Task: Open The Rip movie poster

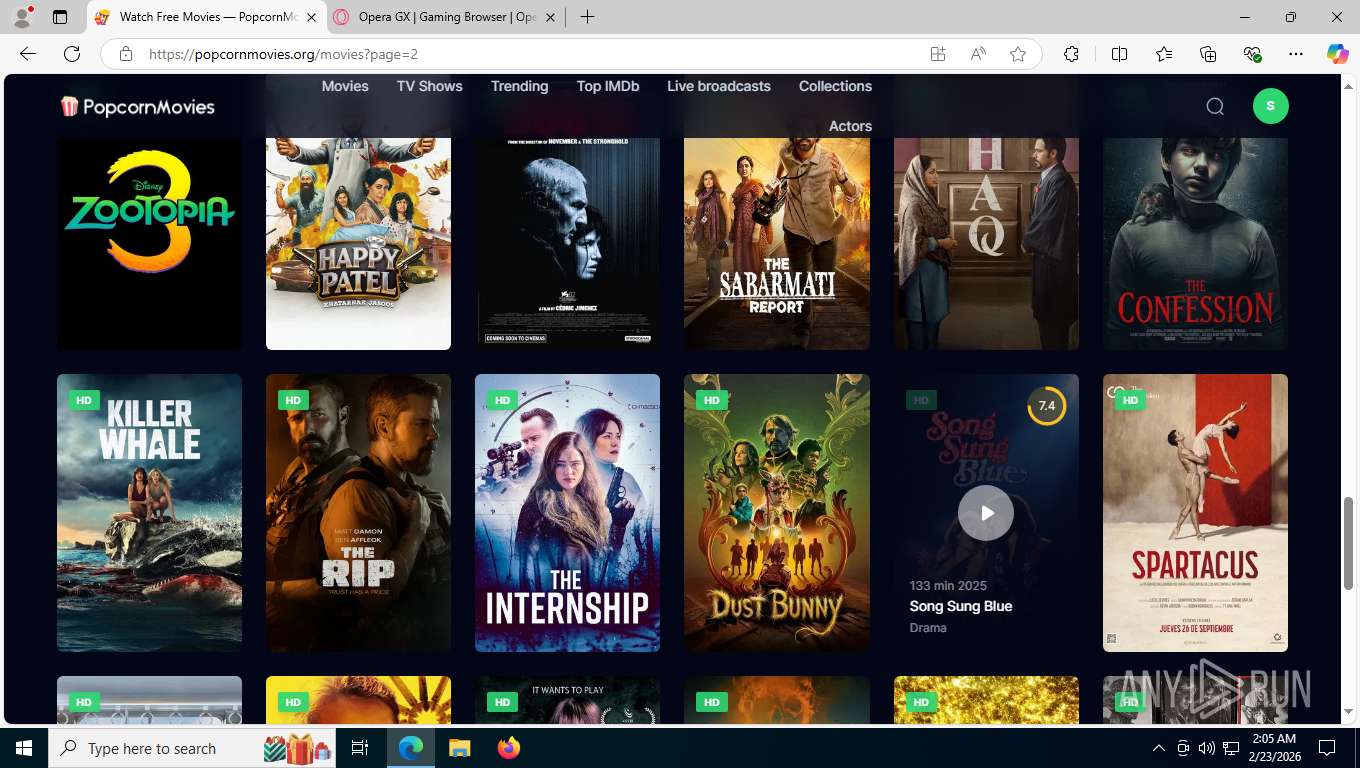Action: click(358, 513)
